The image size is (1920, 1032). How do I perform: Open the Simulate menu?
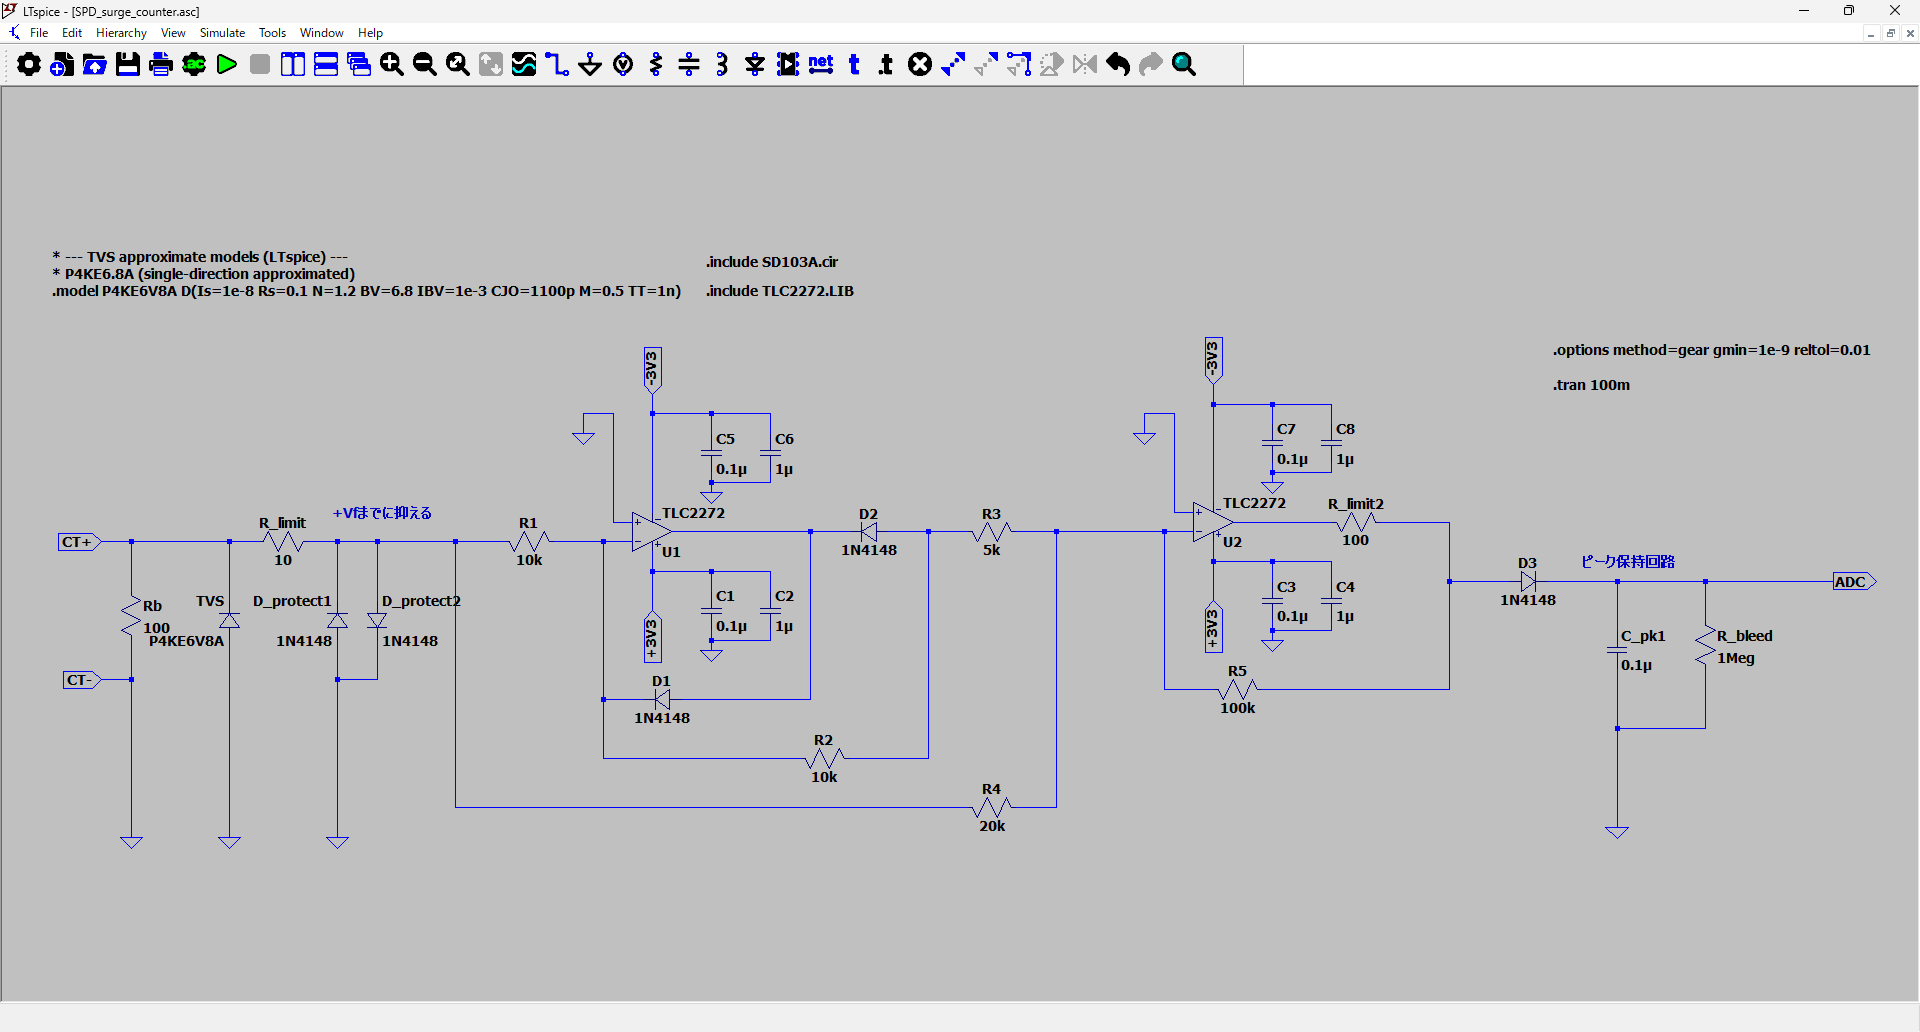click(222, 33)
